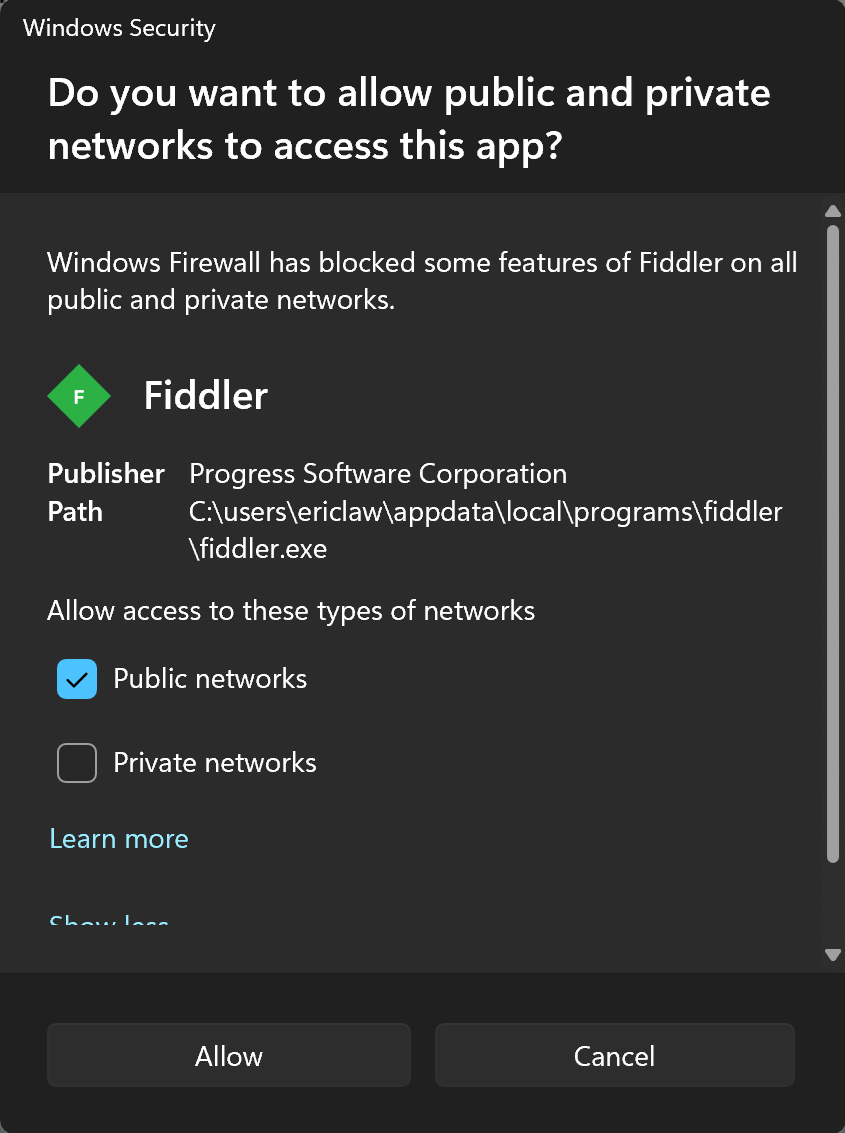Click the Path field label

click(75, 512)
